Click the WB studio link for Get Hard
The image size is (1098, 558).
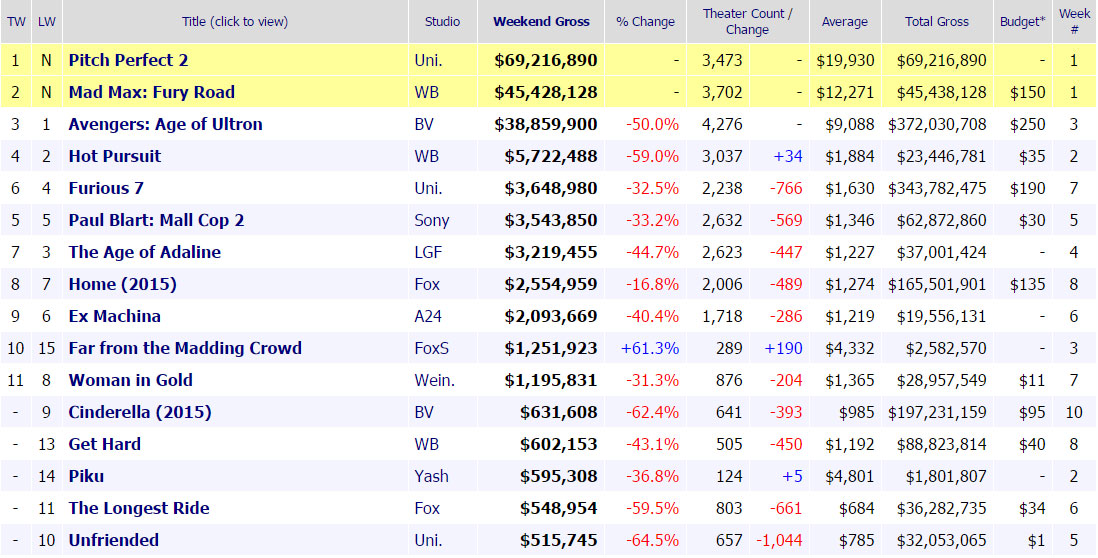[x=426, y=444]
